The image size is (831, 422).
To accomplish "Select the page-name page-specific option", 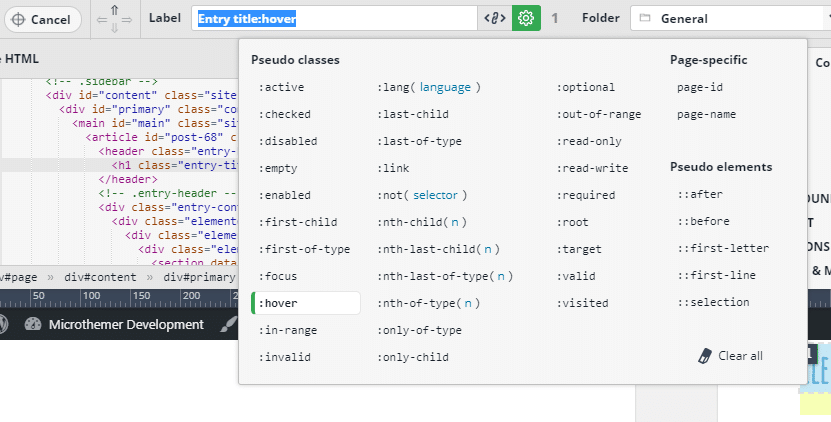I will [706, 115].
